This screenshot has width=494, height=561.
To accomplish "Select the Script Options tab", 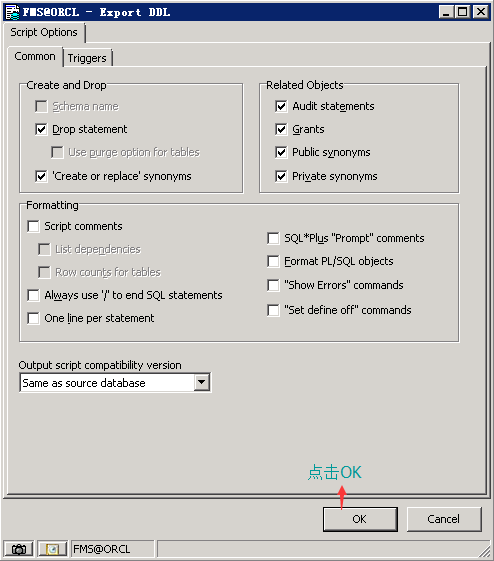I will coord(44,32).
